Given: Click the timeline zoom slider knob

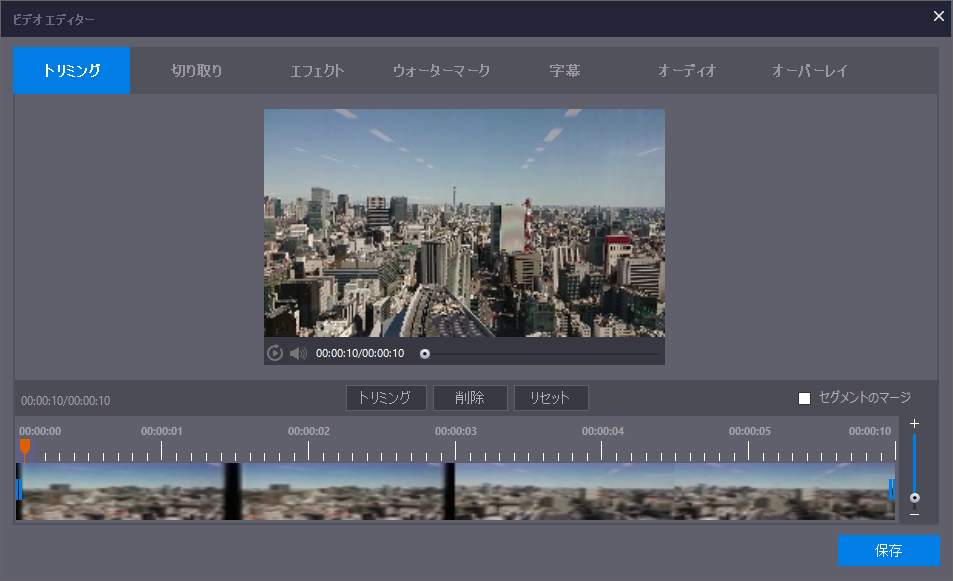Looking at the screenshot, I should coord(914,497).
